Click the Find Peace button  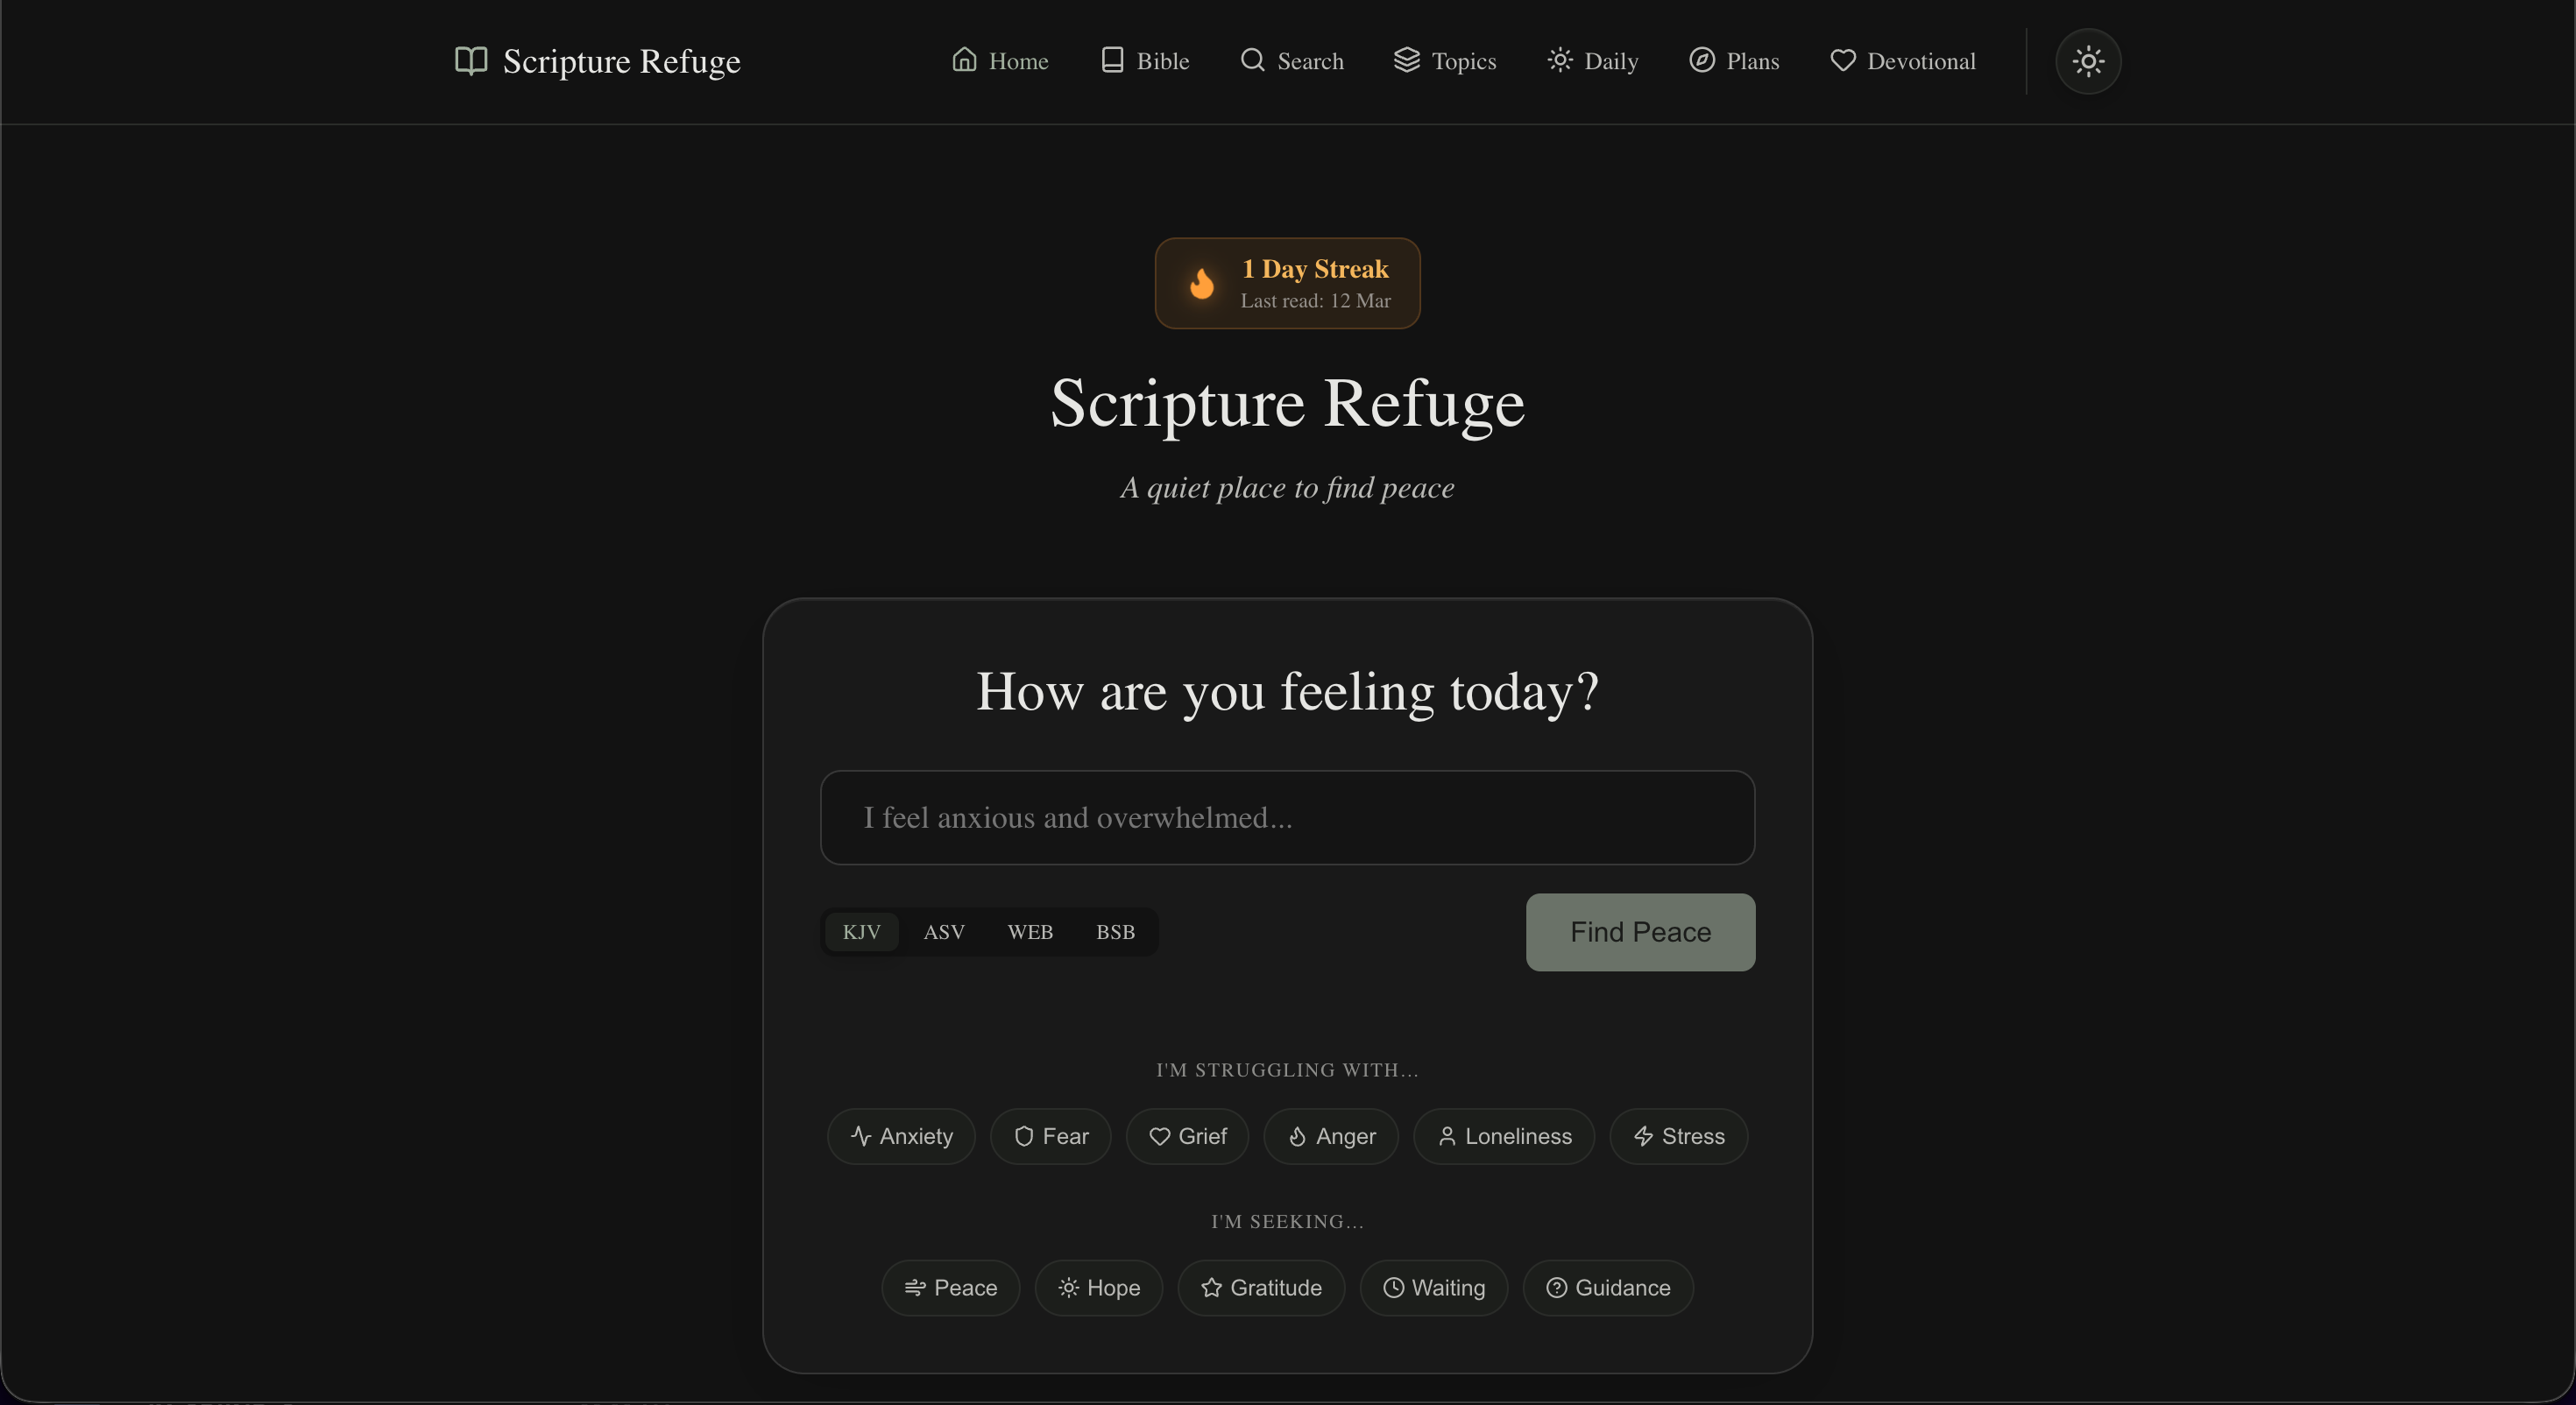1639,931
